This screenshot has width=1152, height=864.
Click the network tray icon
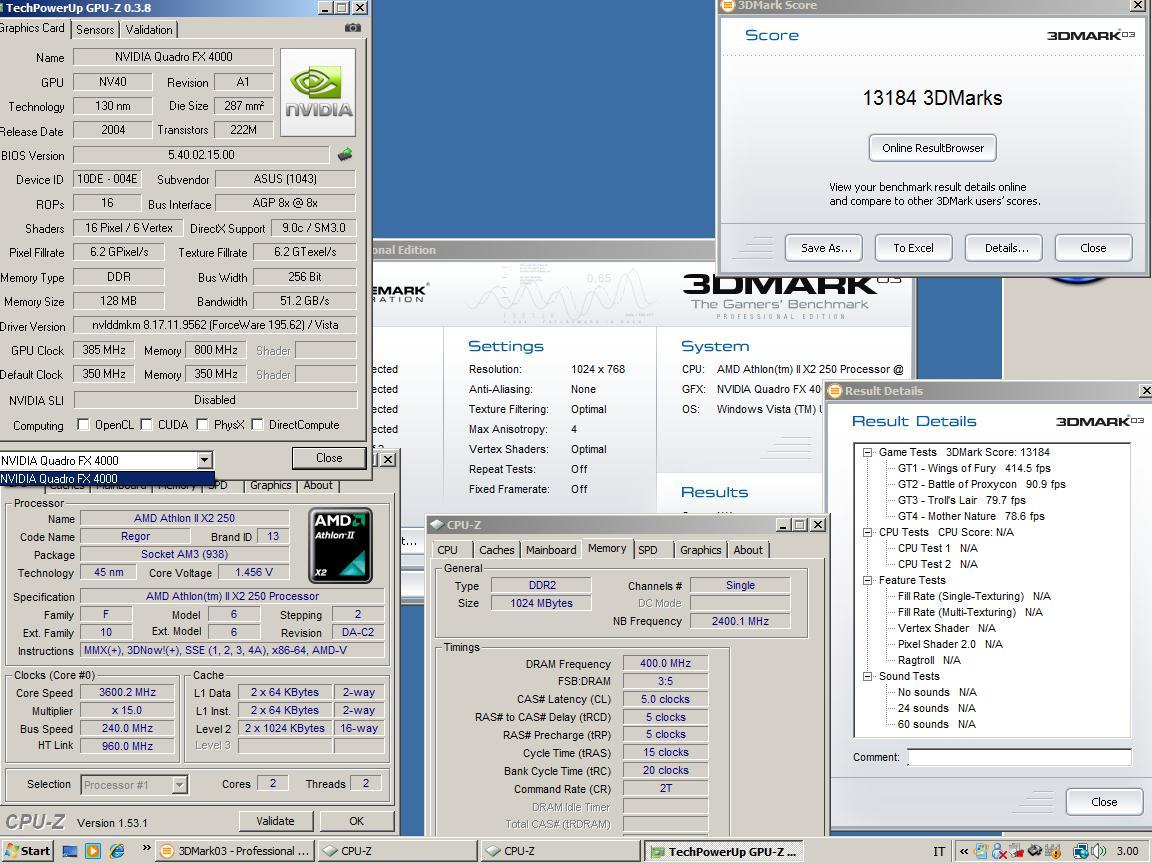[1081, 851]
